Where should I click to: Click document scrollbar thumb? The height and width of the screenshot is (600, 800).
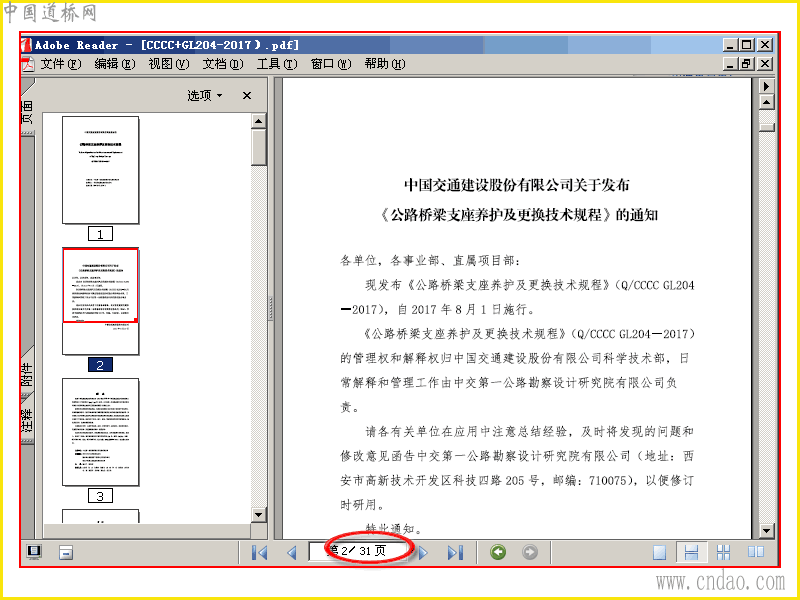click(766, 128)
